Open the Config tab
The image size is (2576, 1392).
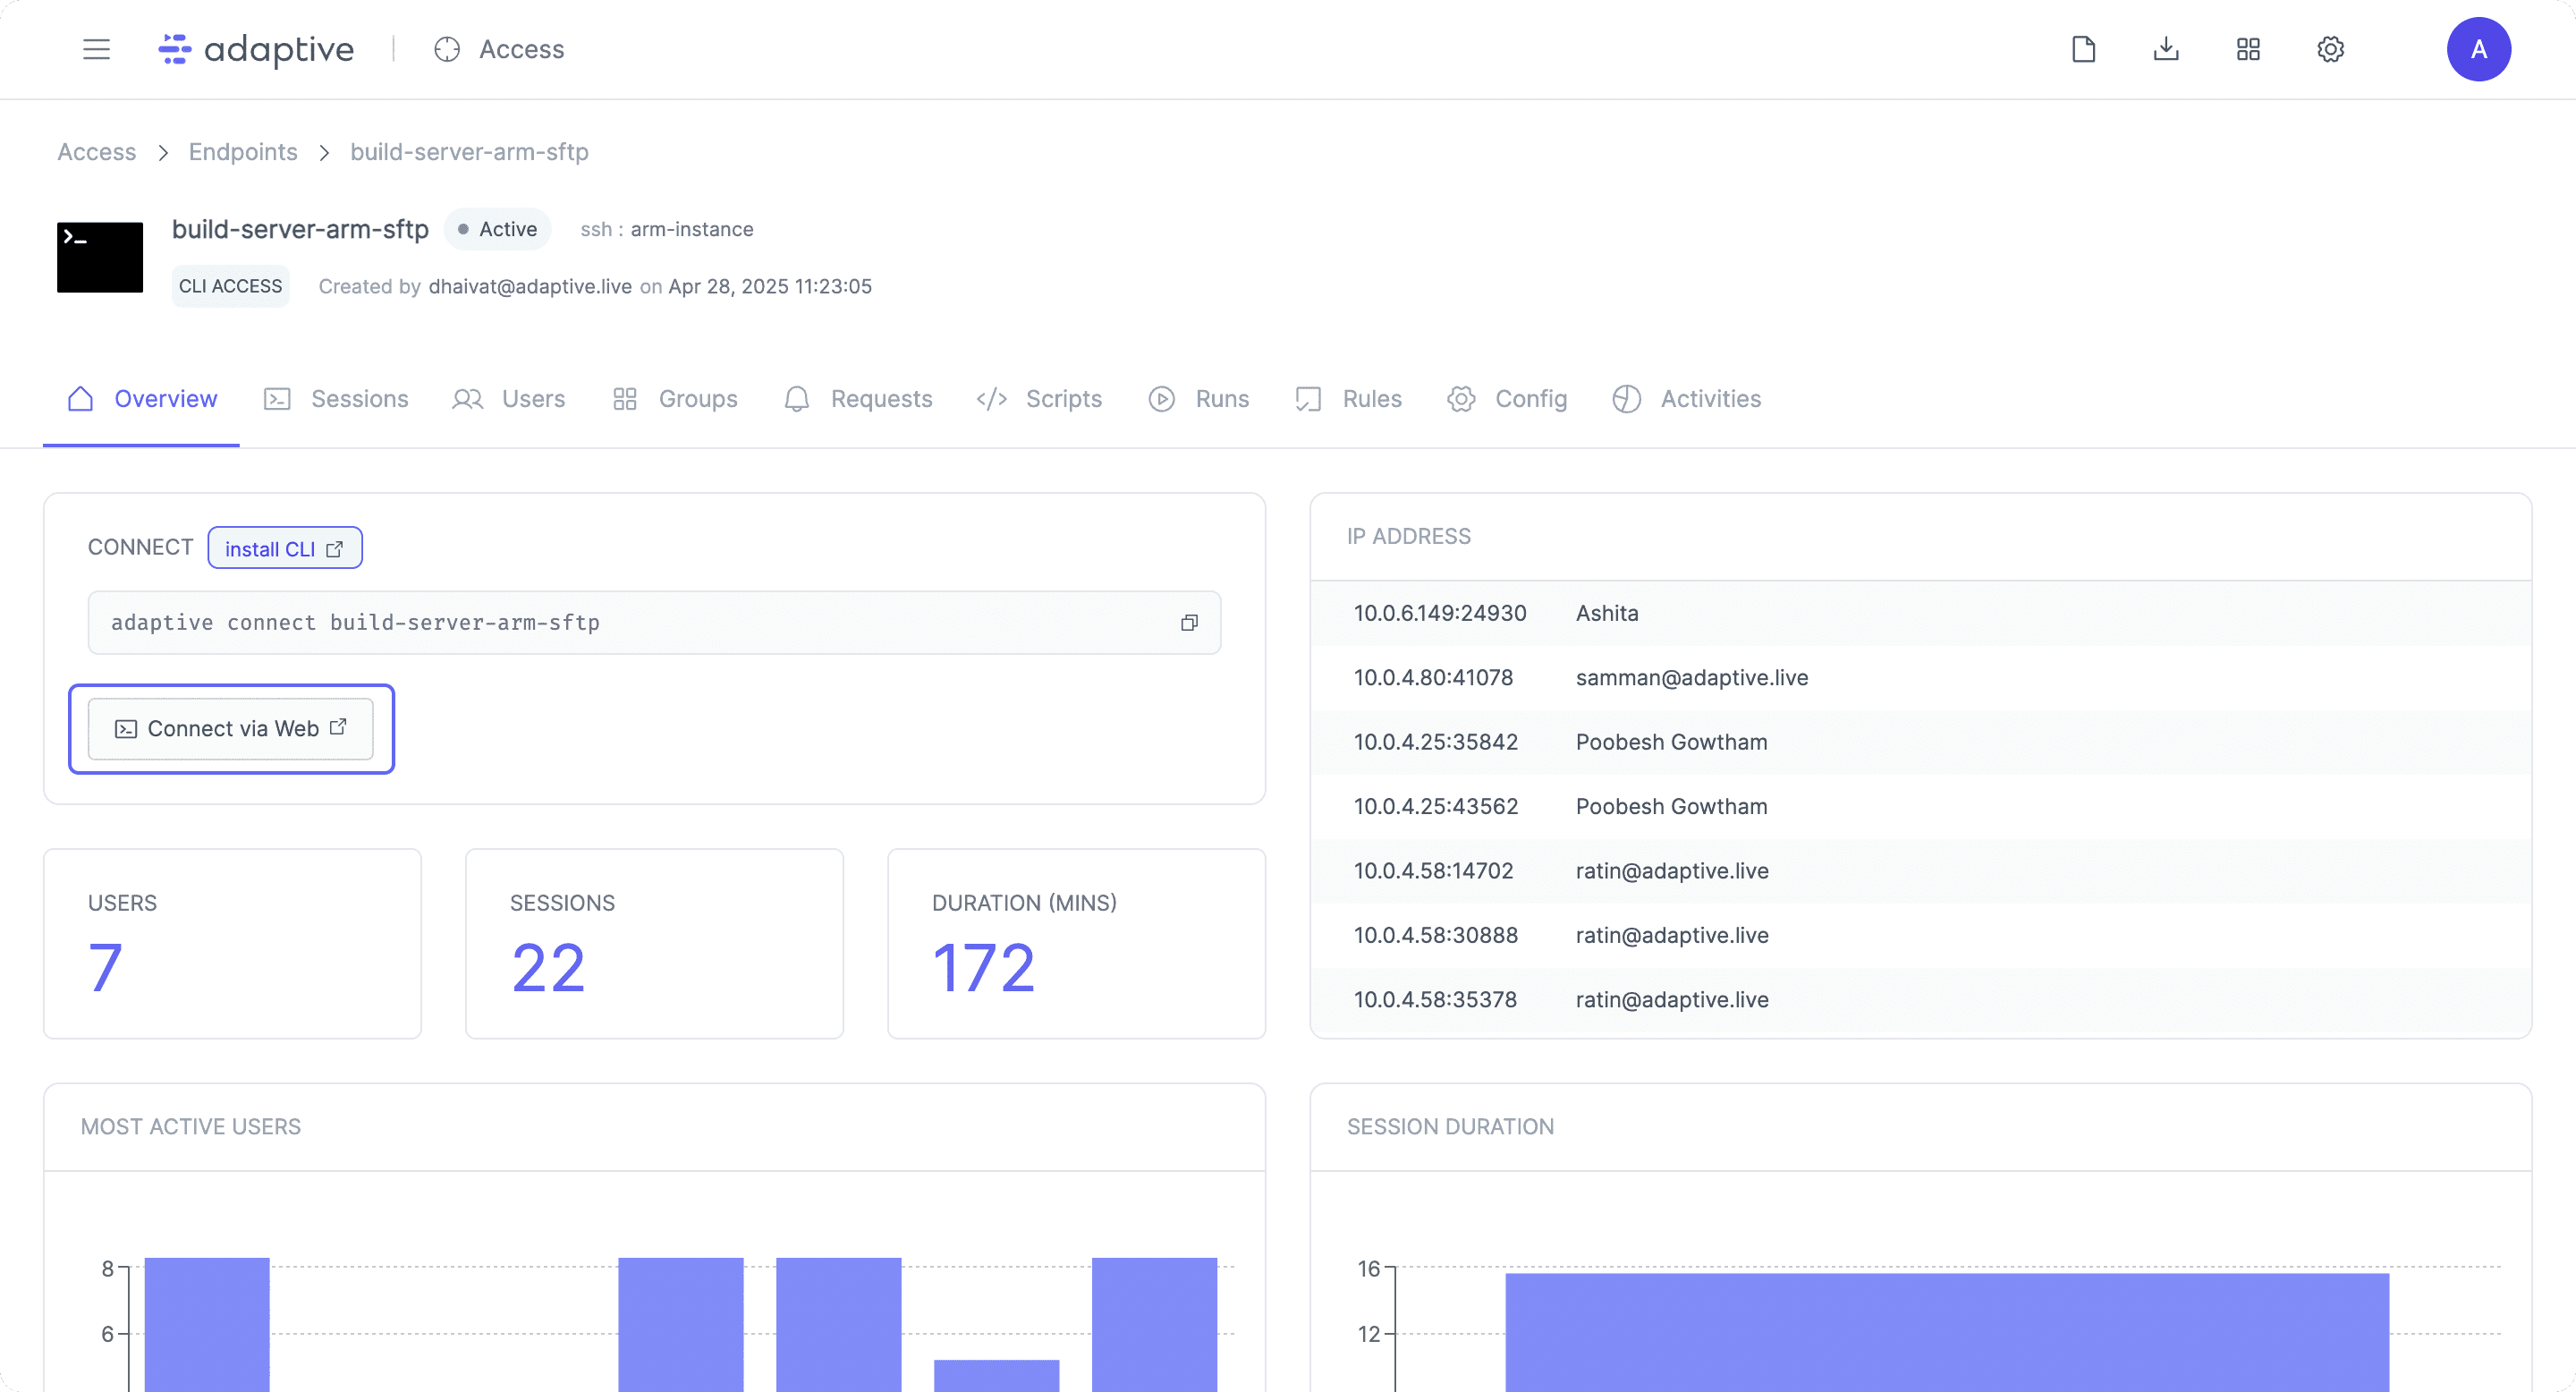coord(1508,399)
